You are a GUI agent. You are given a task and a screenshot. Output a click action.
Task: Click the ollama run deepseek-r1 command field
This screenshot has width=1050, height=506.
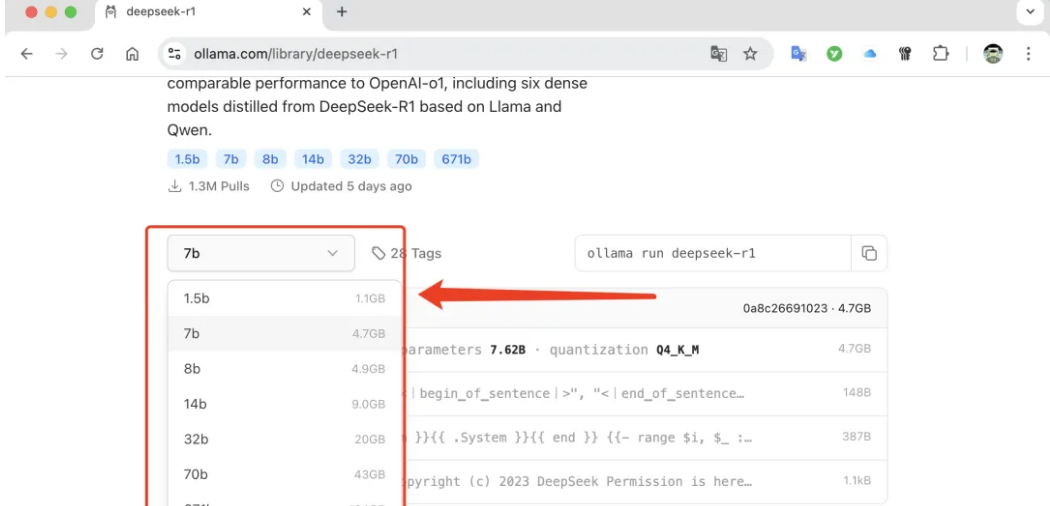[x=713, y=254]
